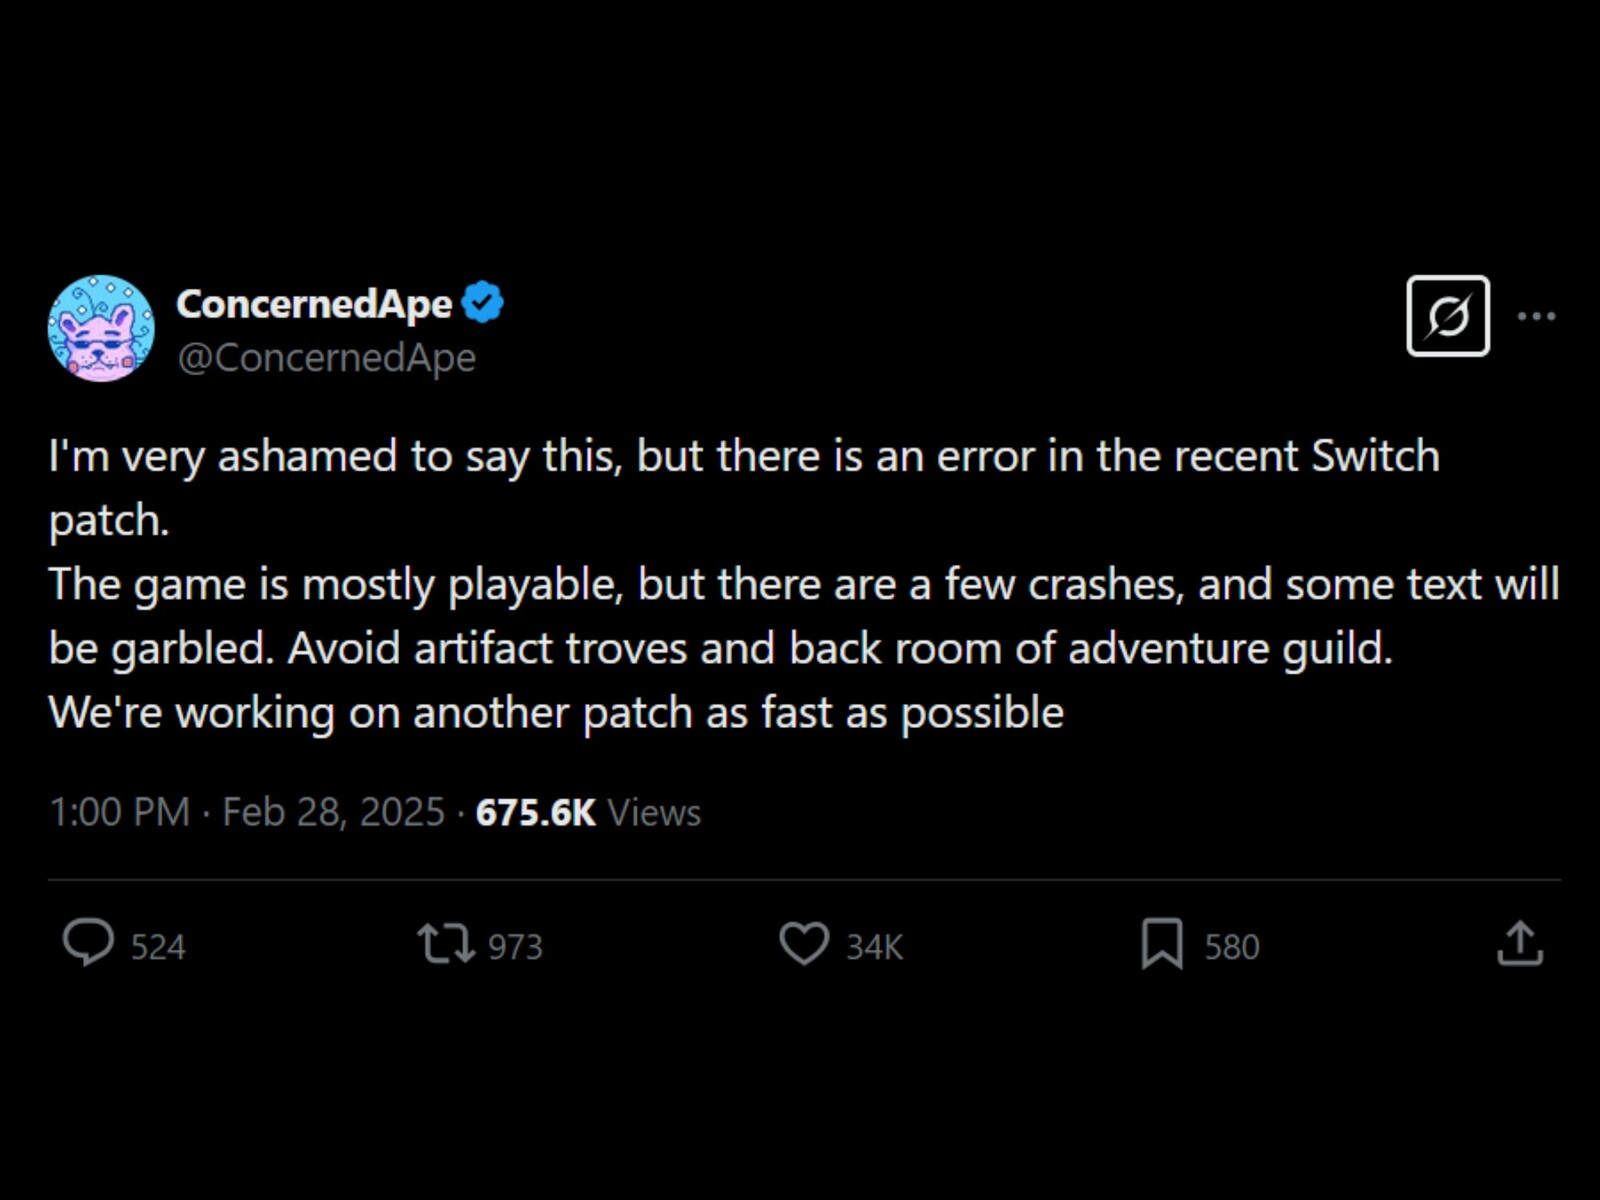Open the three-dot more options menu
Screen dimensions: 1600x1200
[1536, 316]
